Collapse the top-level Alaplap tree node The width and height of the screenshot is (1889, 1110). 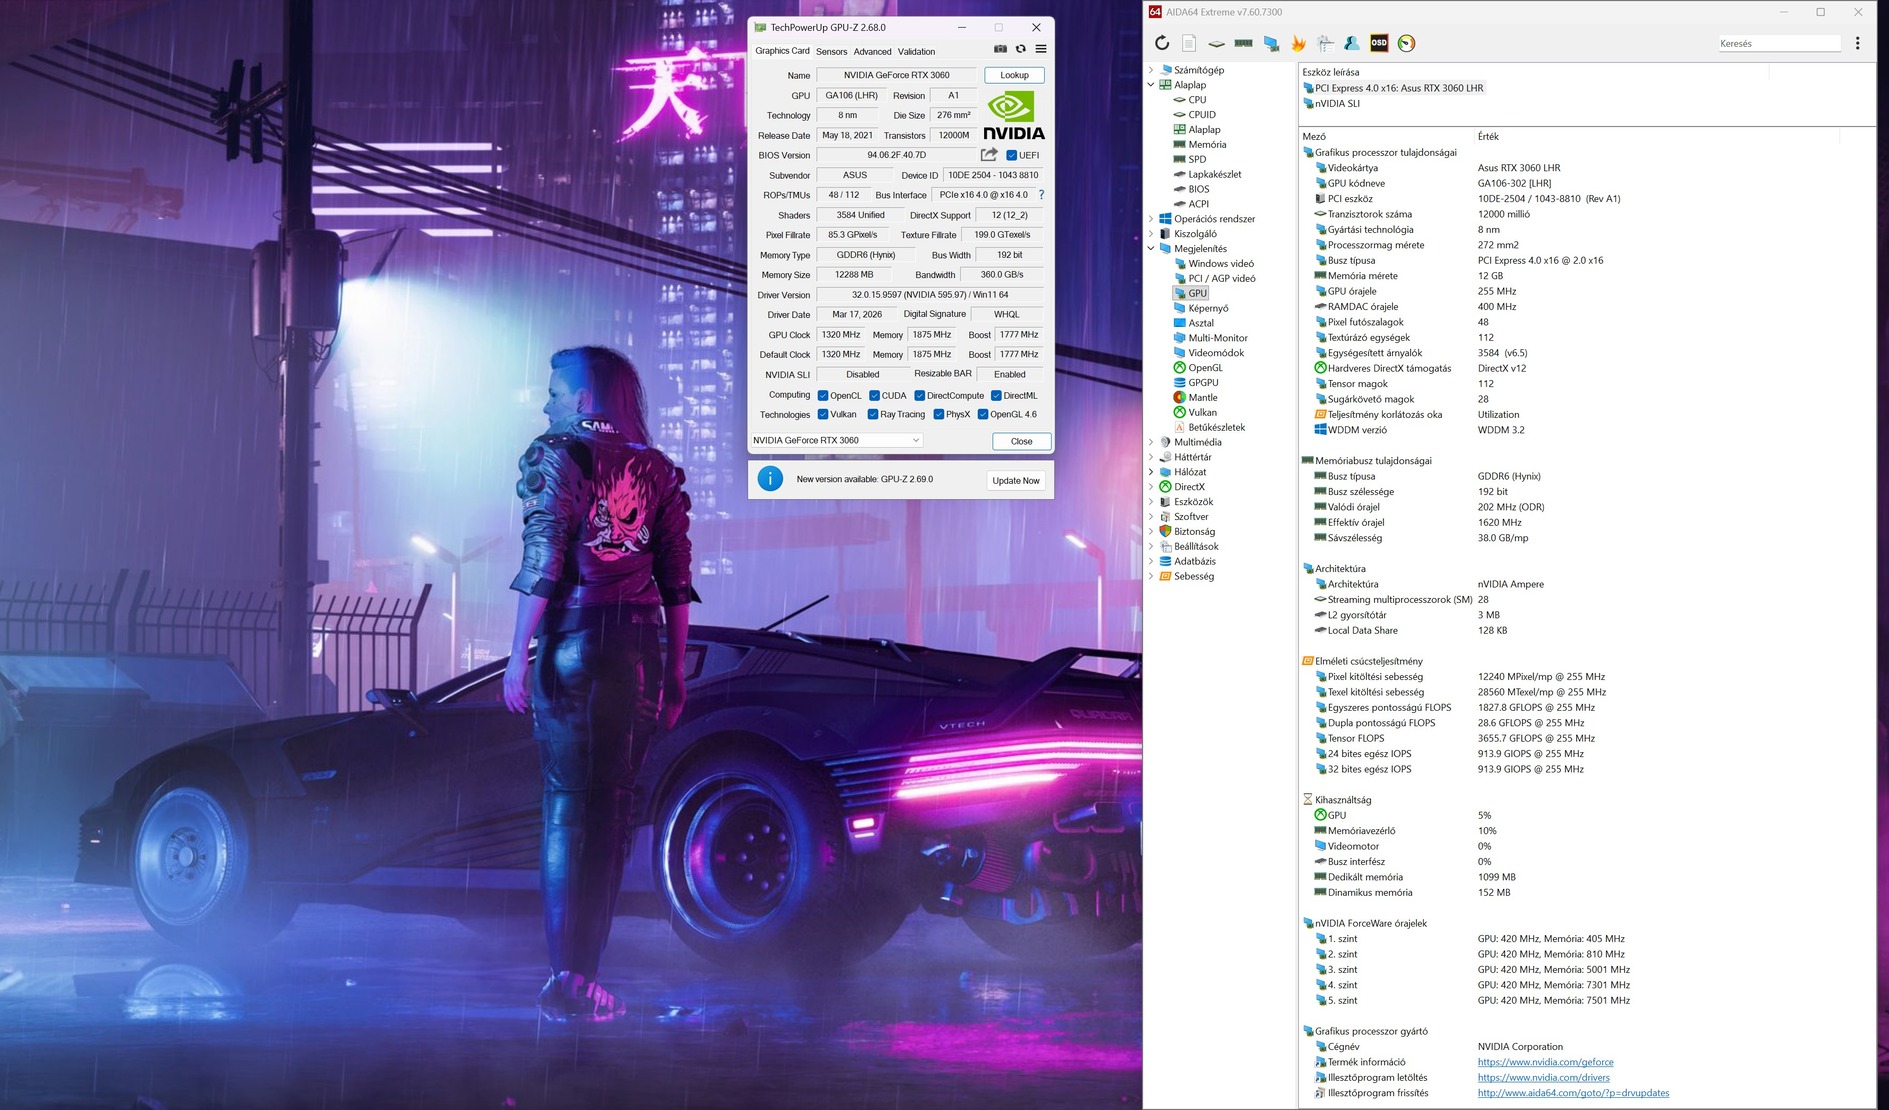(x=1151, y=85)
